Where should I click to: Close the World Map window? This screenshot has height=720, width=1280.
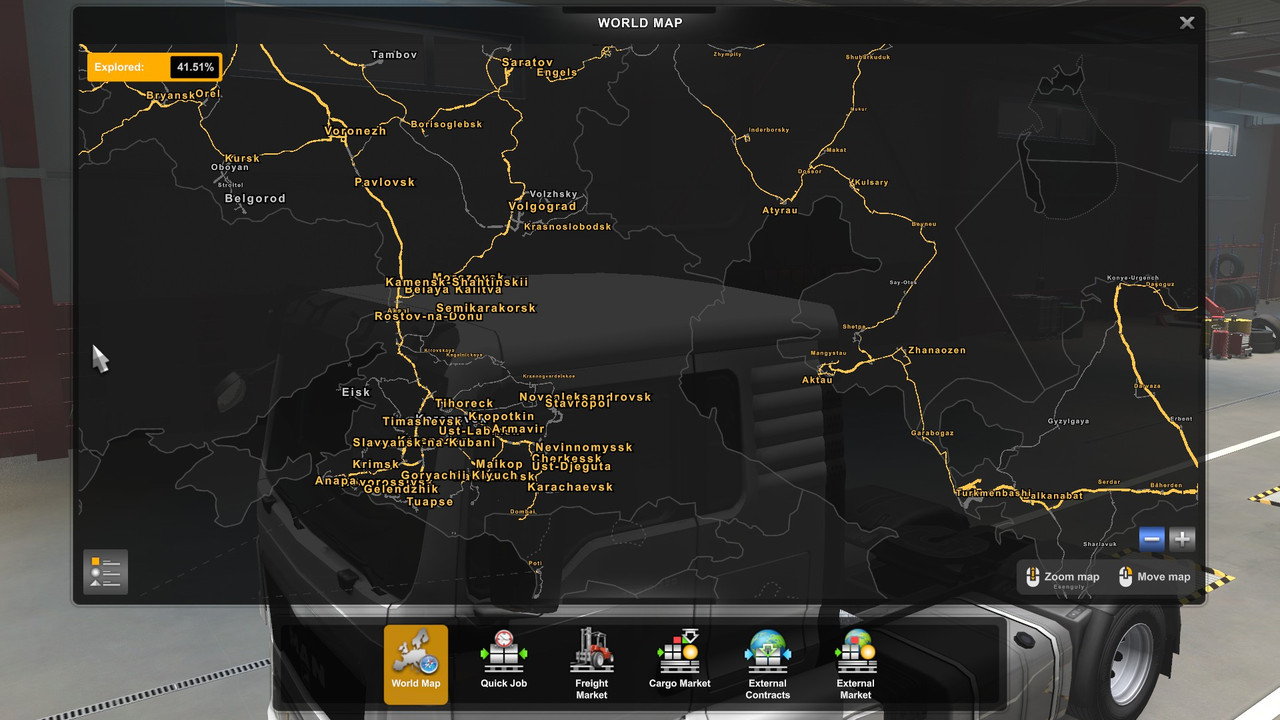click(1187, 22)
